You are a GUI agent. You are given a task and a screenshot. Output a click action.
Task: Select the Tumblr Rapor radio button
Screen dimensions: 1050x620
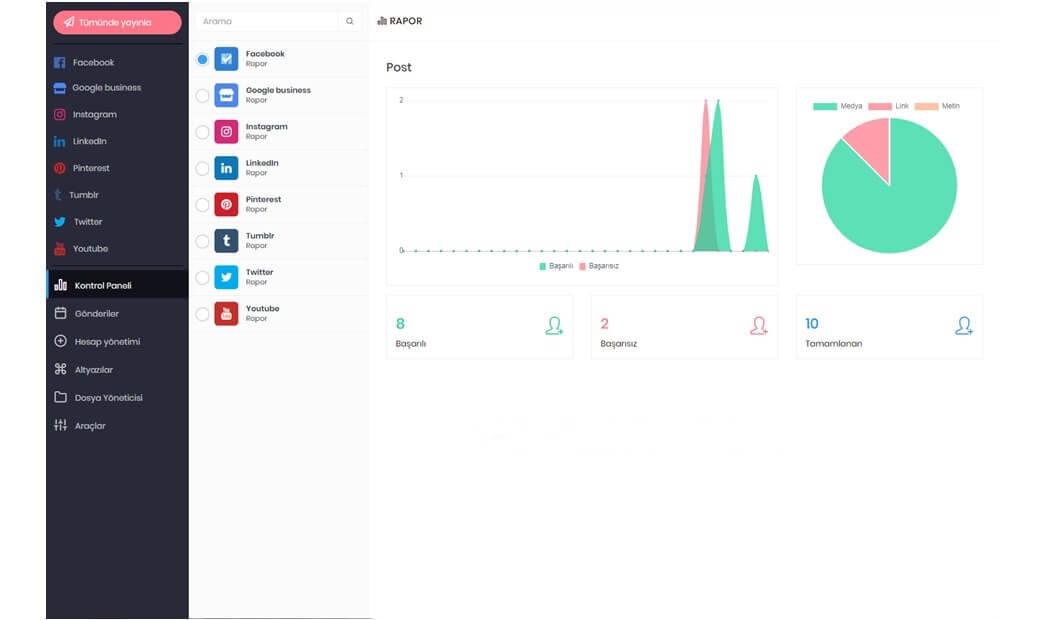(x=202, y=241)
